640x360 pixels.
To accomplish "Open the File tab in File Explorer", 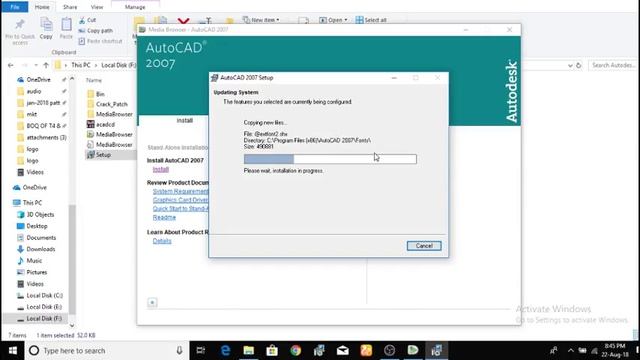I will point(15,7).
